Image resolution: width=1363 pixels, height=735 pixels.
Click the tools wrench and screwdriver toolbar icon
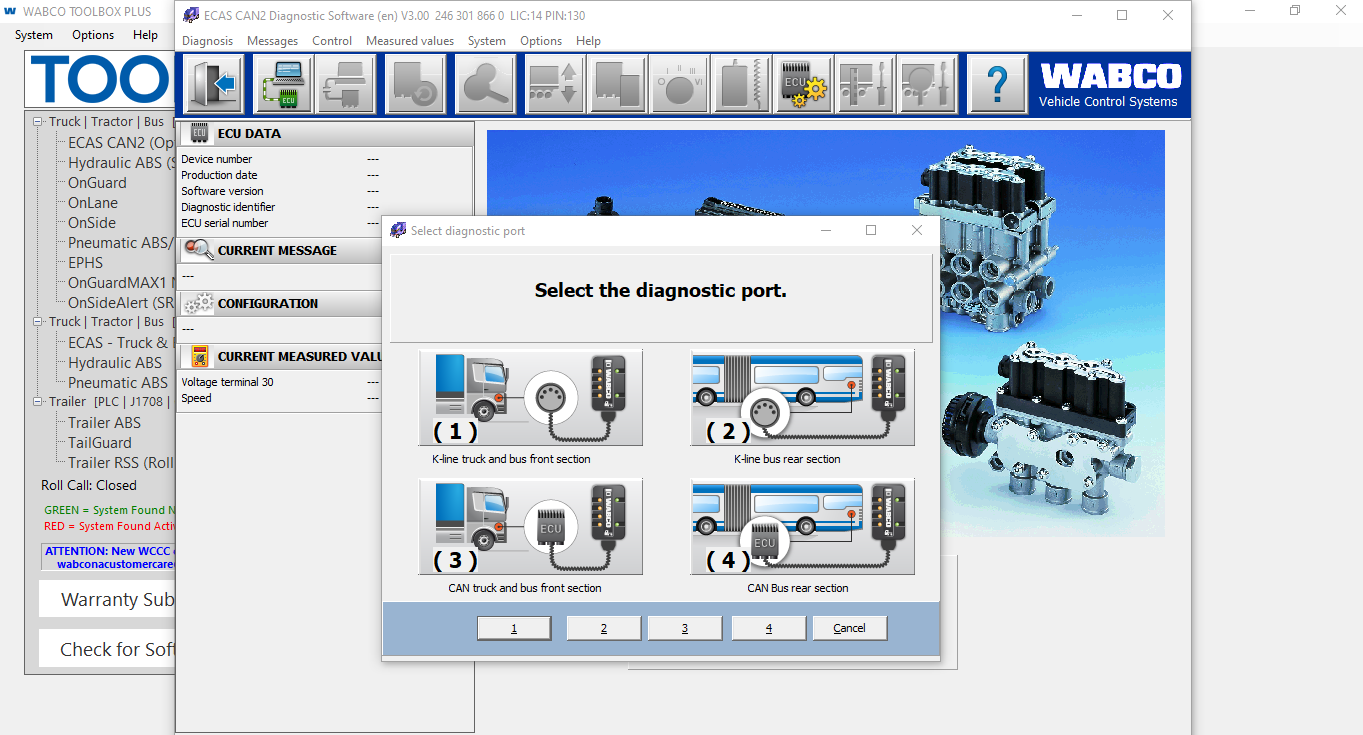click(x=866, y=84)
